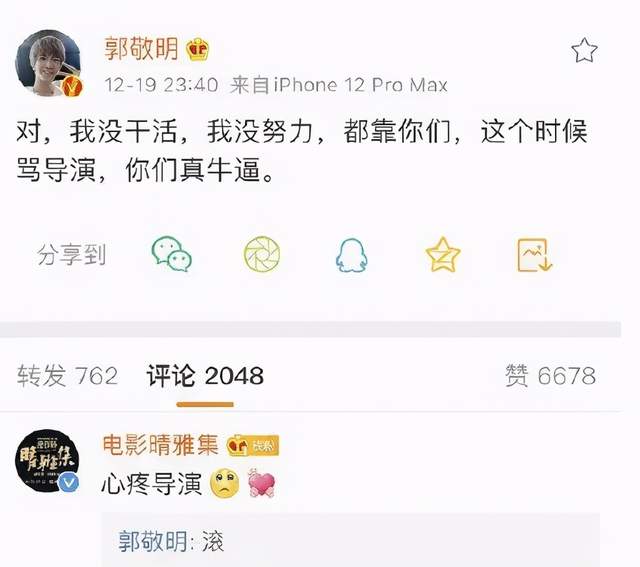
Task: Open 郭敬明 profile avatar
Action: pyautogui.click(x=49, y=64)
